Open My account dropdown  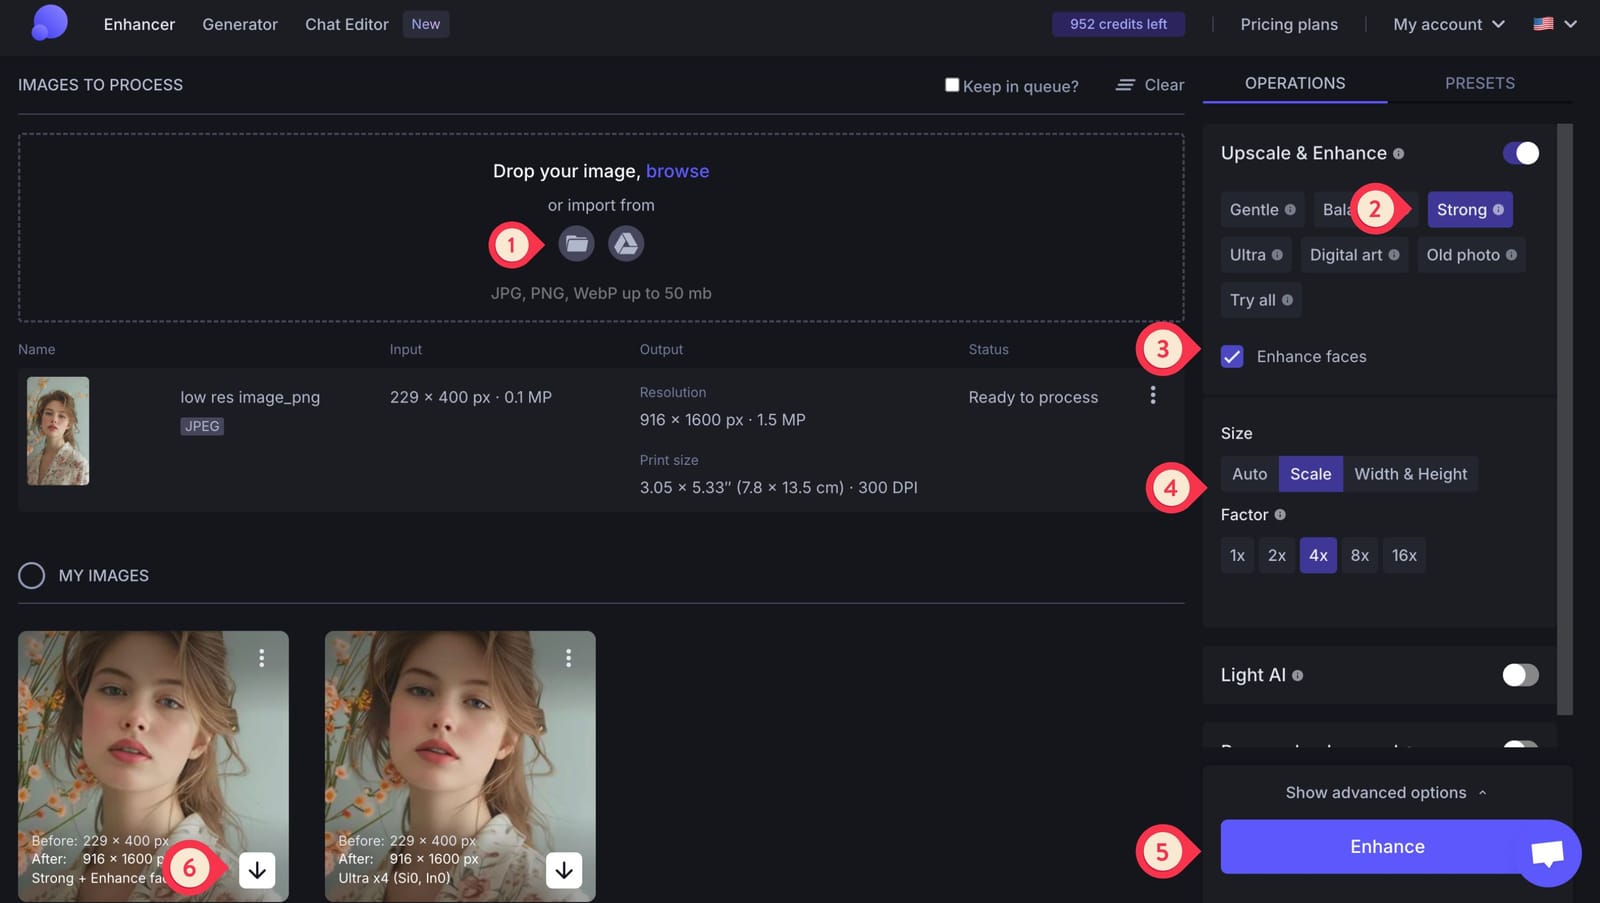click(1449, 24)
